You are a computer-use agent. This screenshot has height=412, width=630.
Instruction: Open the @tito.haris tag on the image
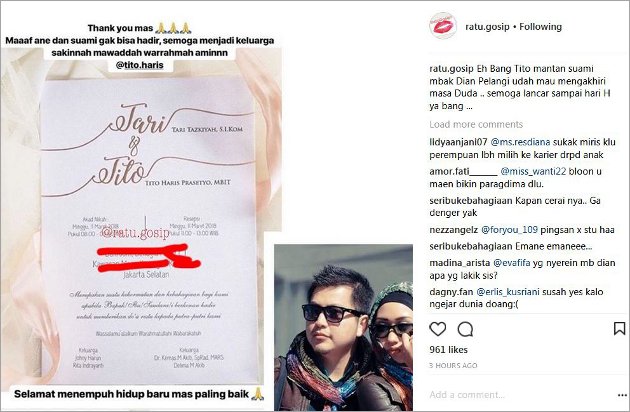tap(139, 65)
